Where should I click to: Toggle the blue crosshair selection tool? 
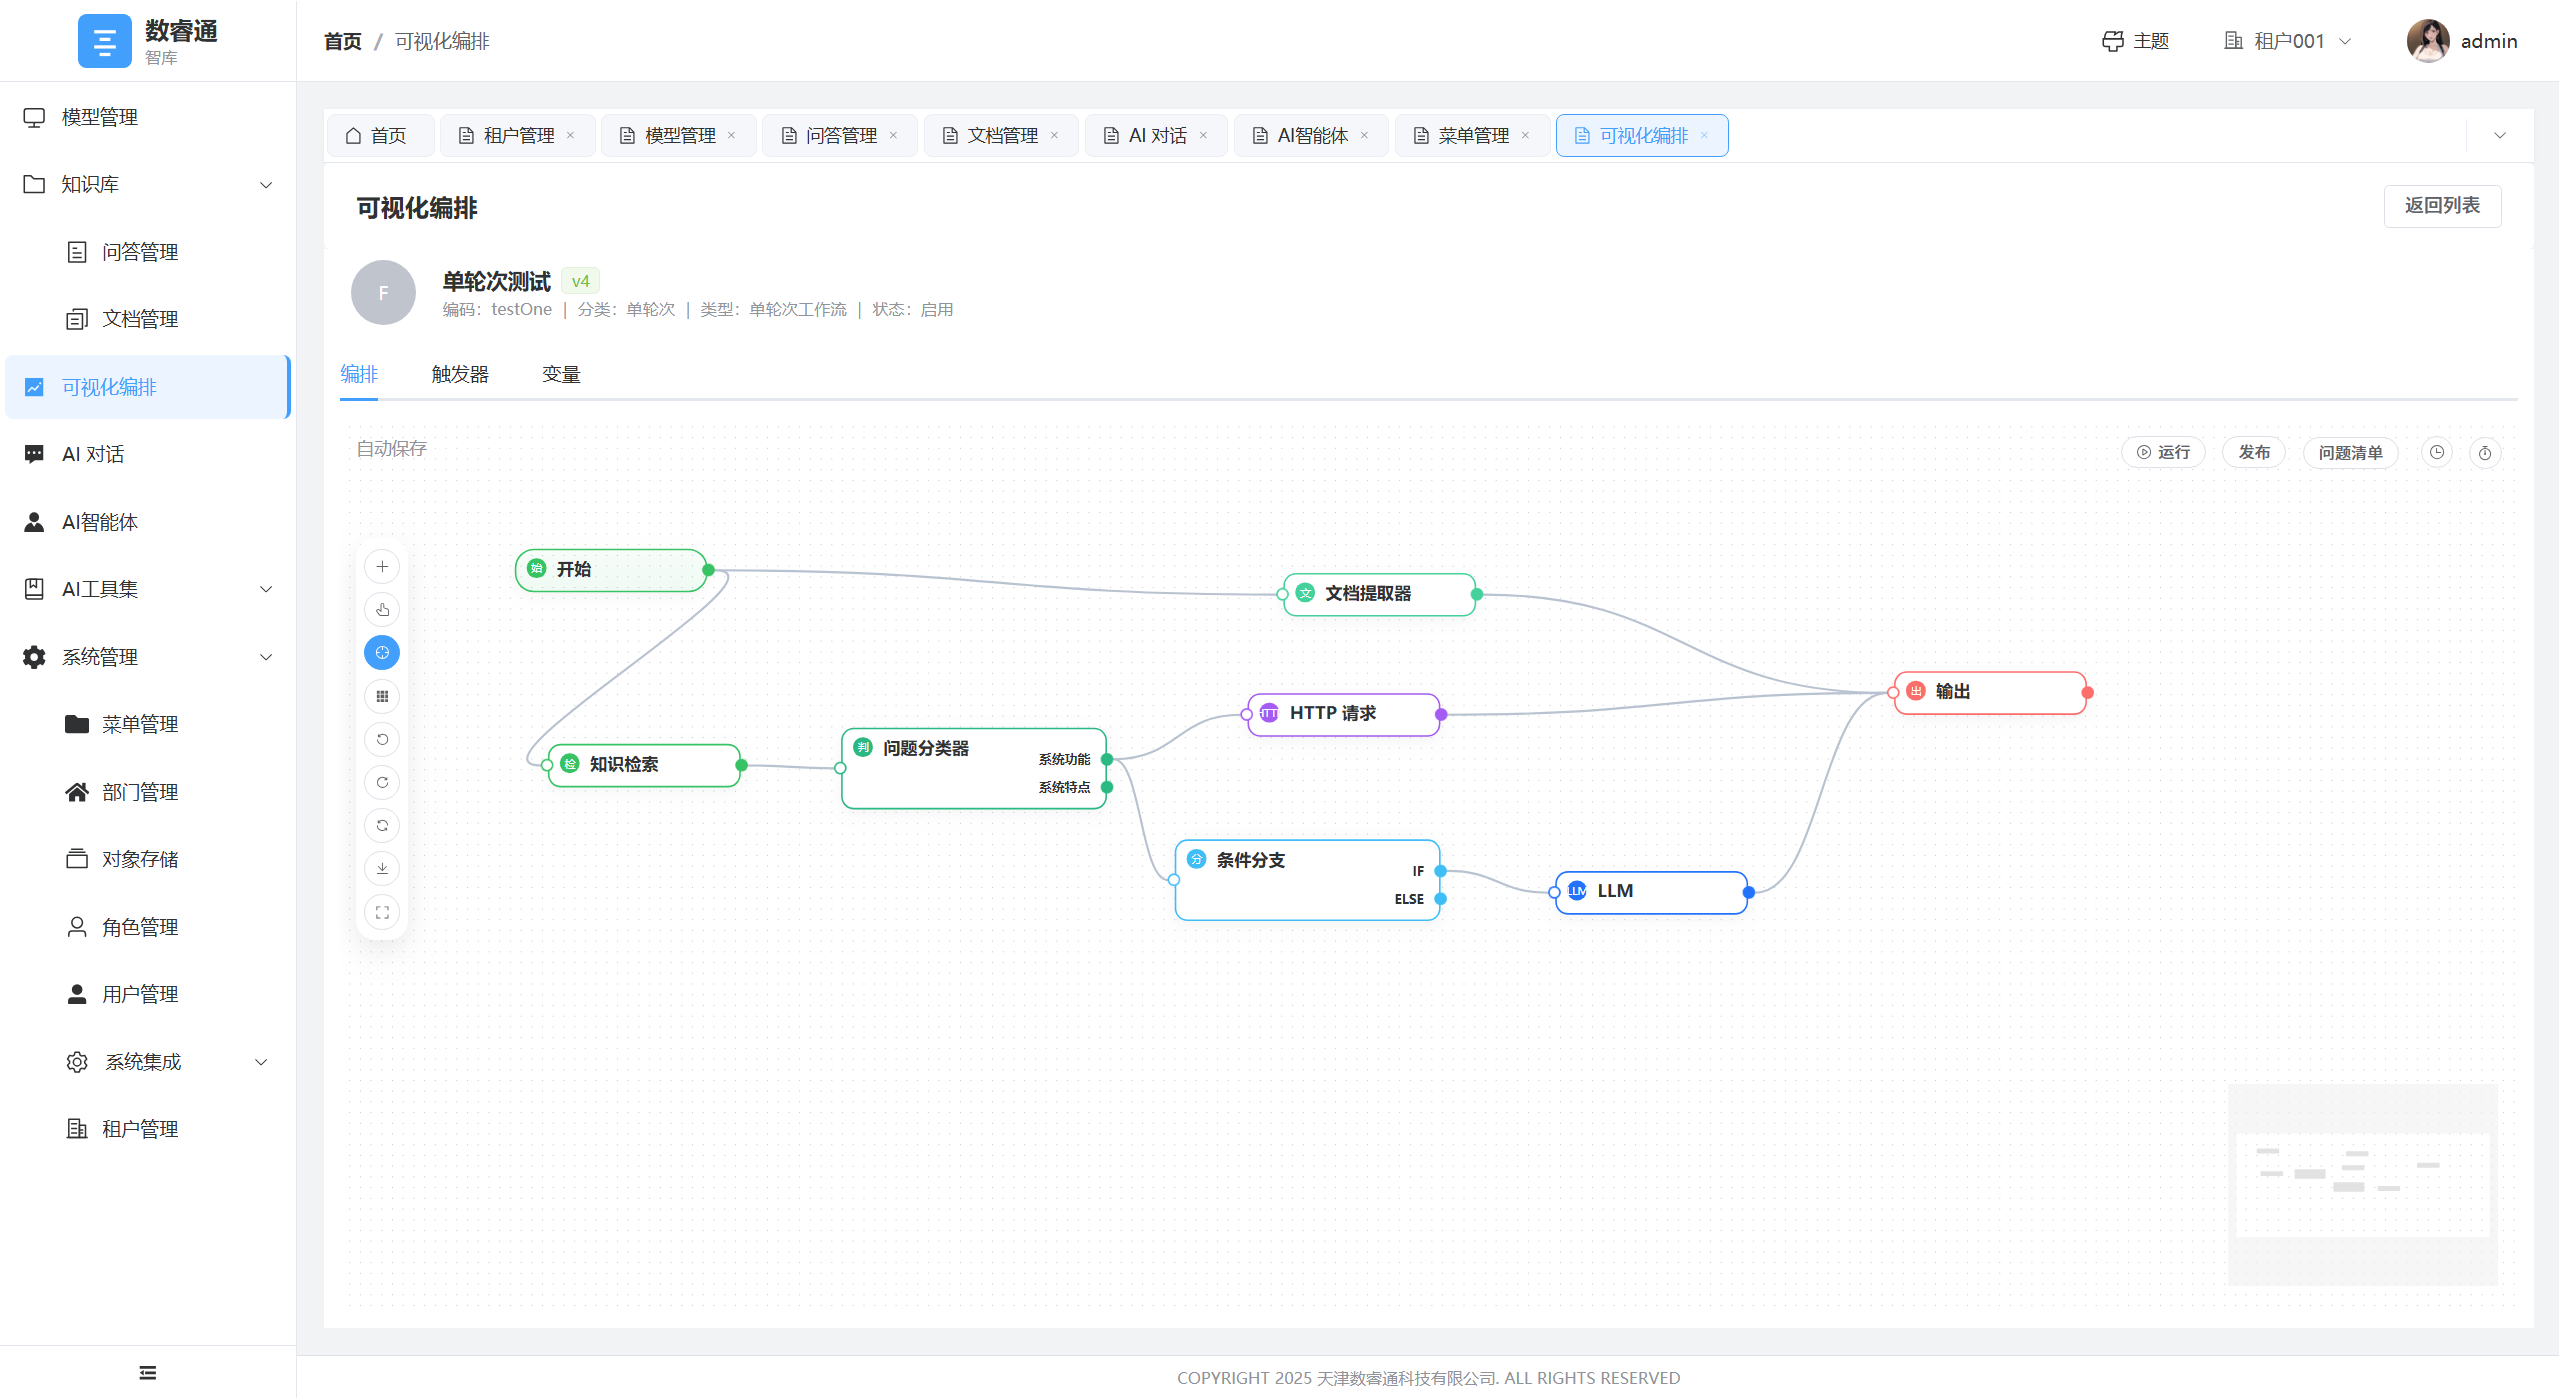click(x=382, y=653)
